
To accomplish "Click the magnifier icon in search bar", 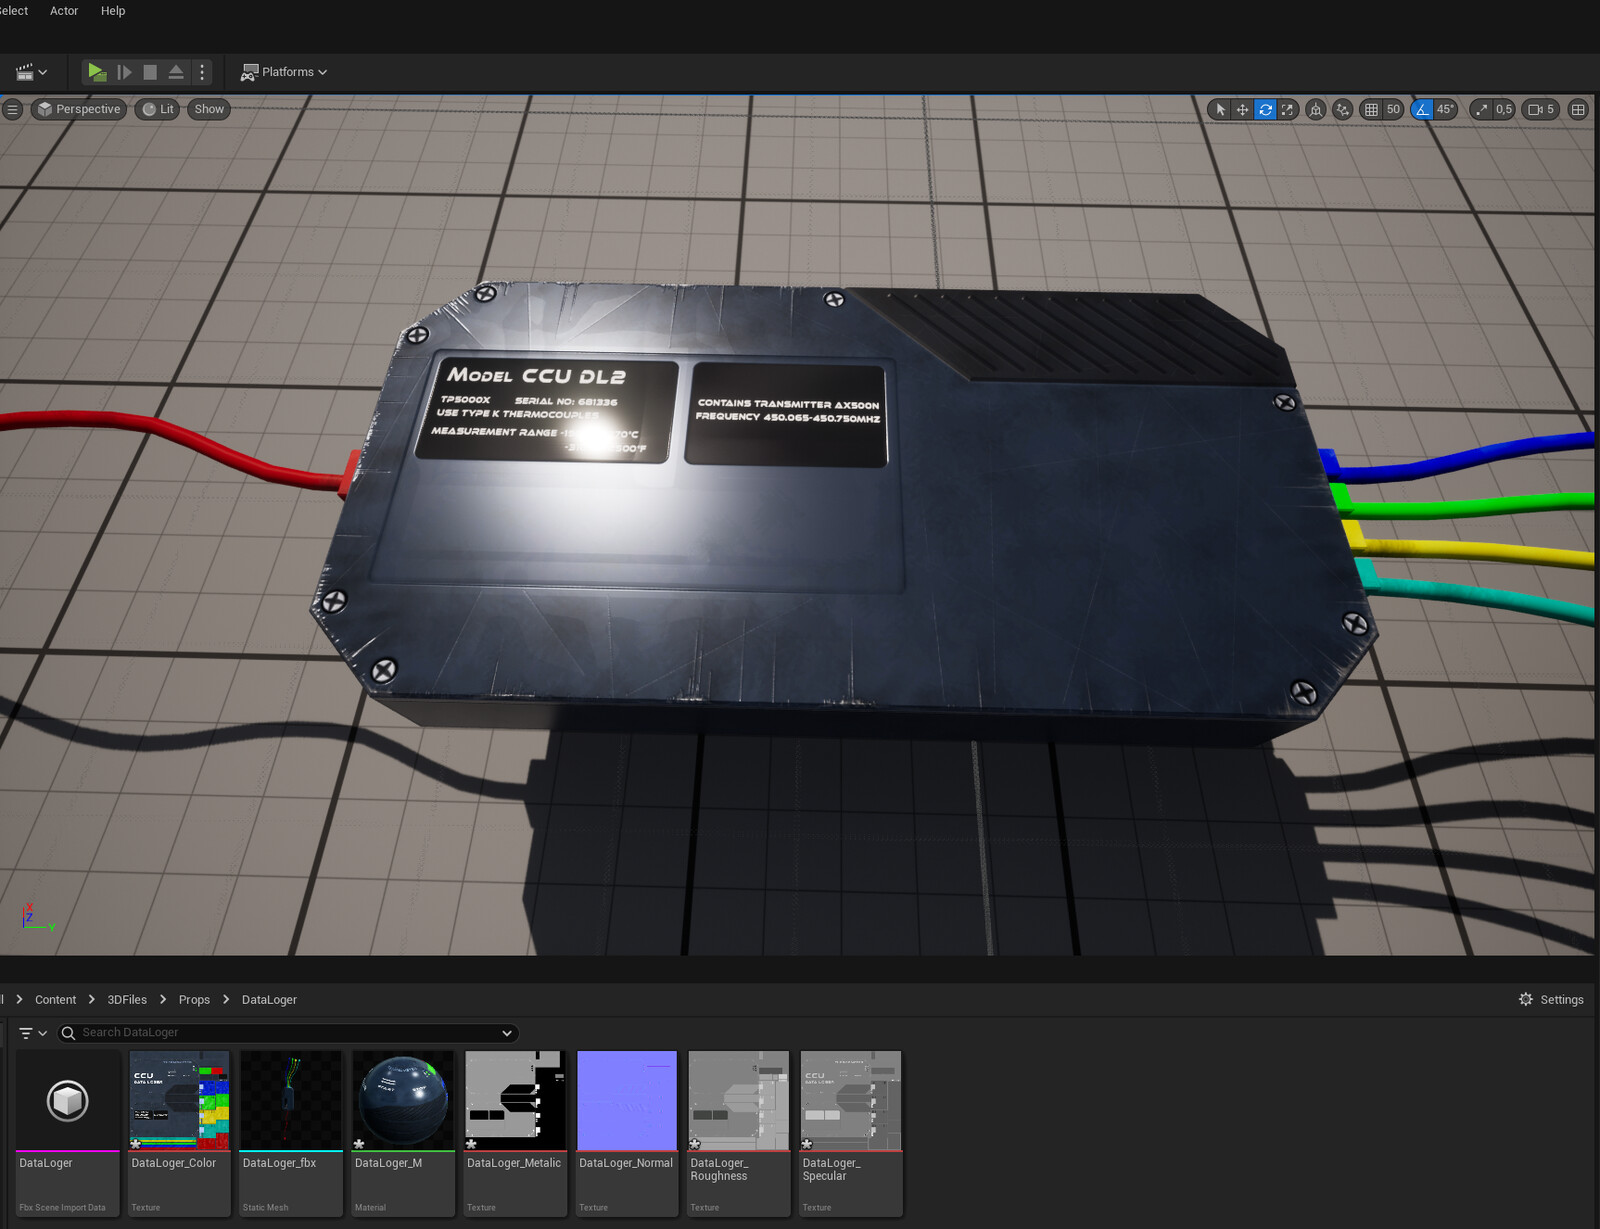I will (x=68, y=1033).
